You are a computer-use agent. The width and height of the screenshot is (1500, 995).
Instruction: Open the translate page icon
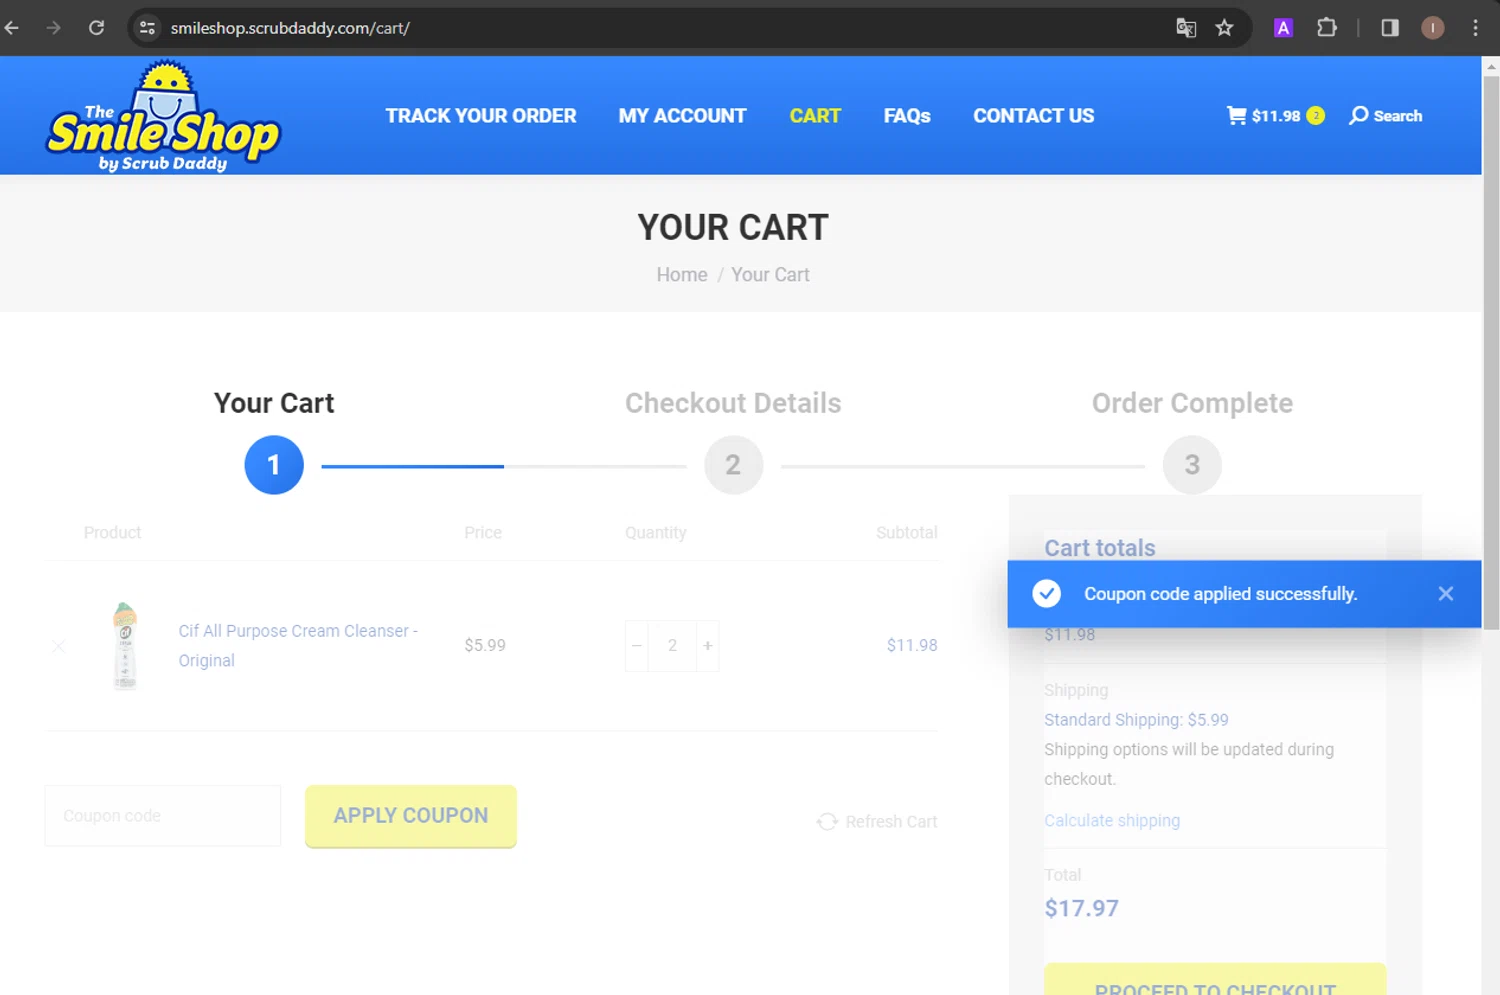[x=1186, y=28]
